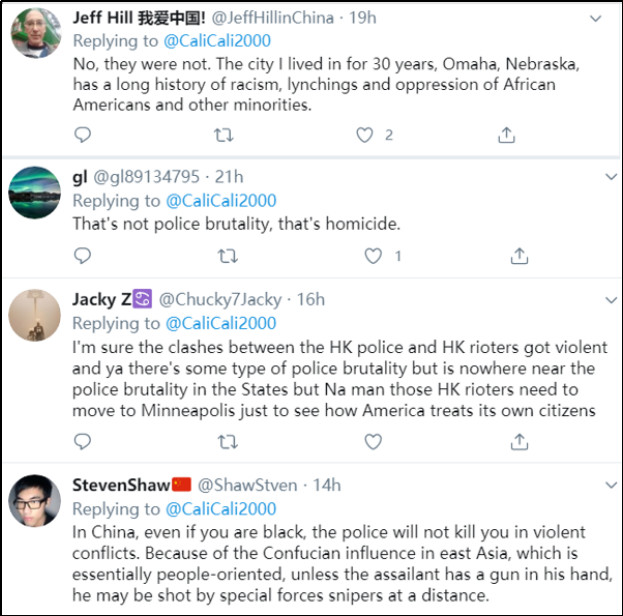
Task: Like gl's homicide tweet
Action: click(374, 256)
